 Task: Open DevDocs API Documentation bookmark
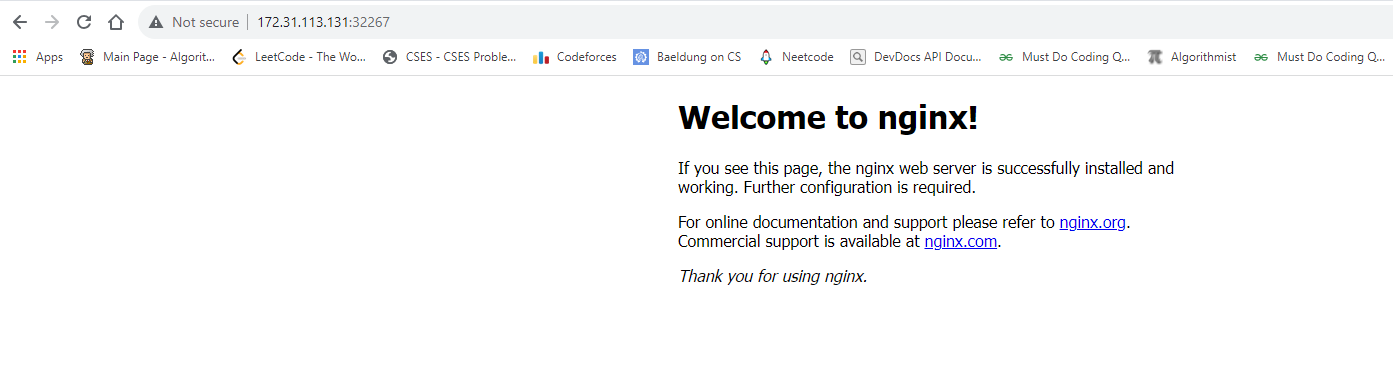tap(916, 57)
